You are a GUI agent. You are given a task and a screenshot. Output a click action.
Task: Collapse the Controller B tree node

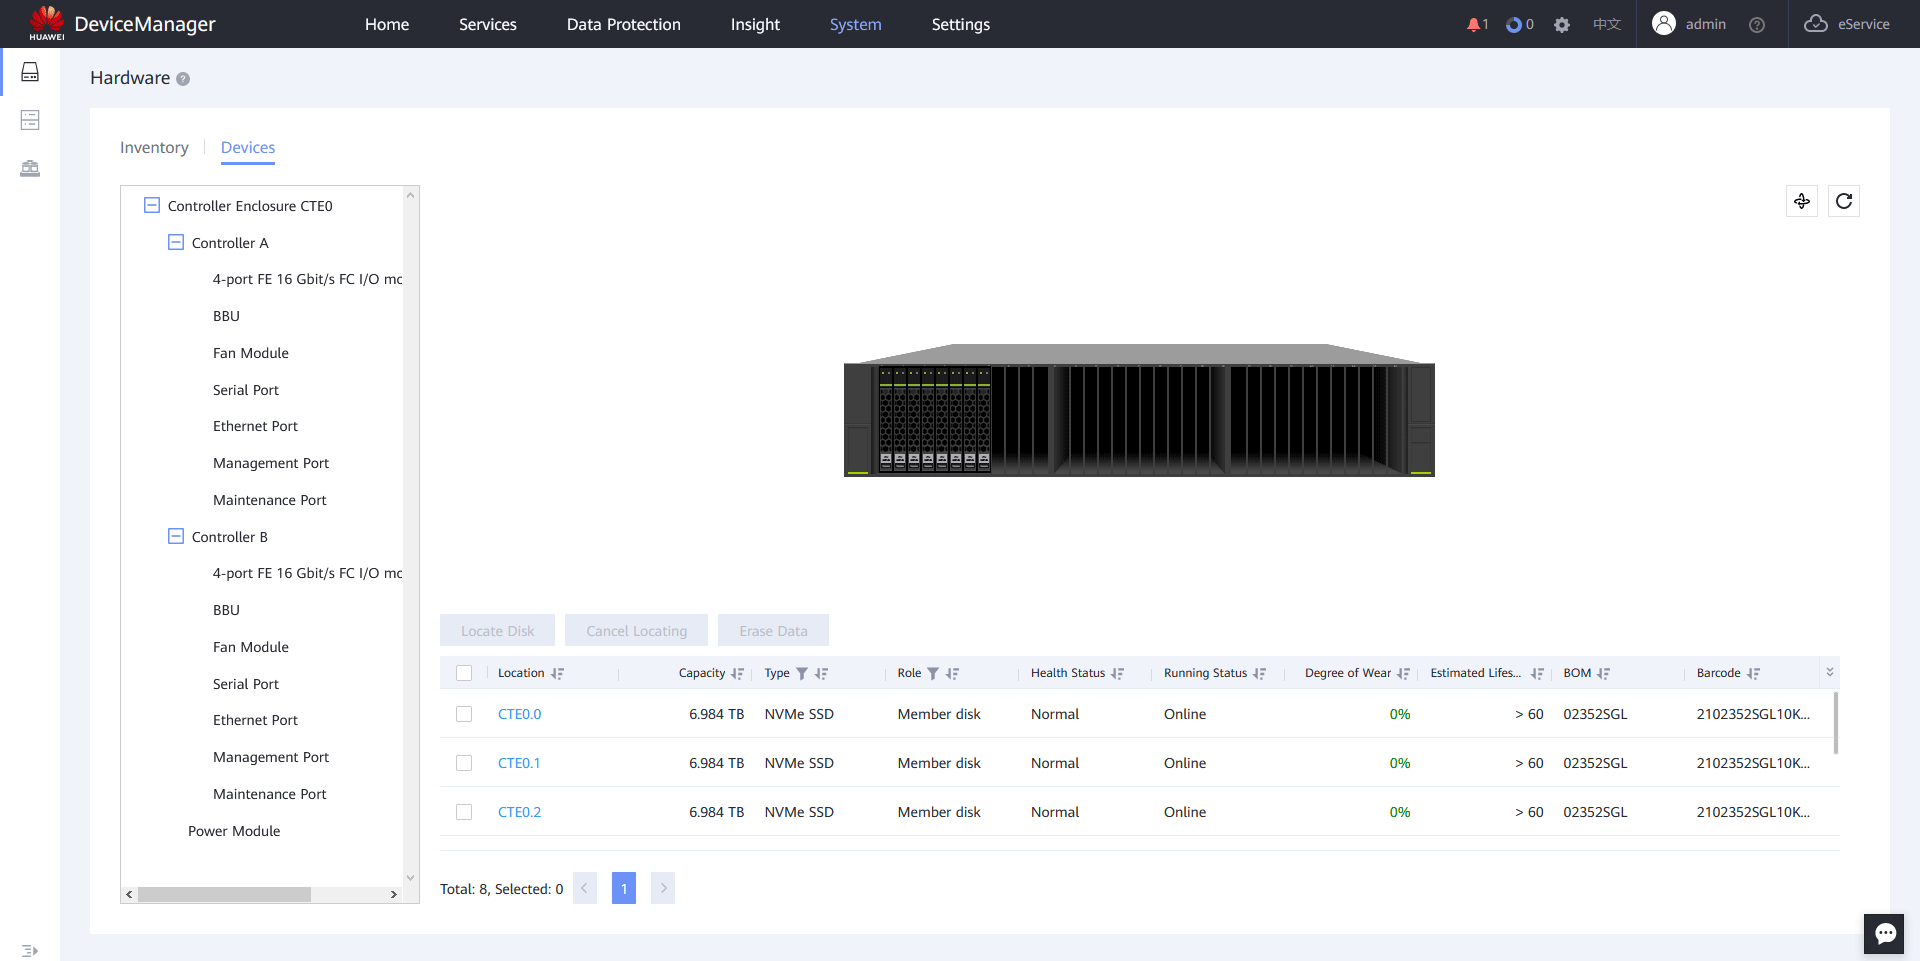pyautogui.click(x=176, y=536)
